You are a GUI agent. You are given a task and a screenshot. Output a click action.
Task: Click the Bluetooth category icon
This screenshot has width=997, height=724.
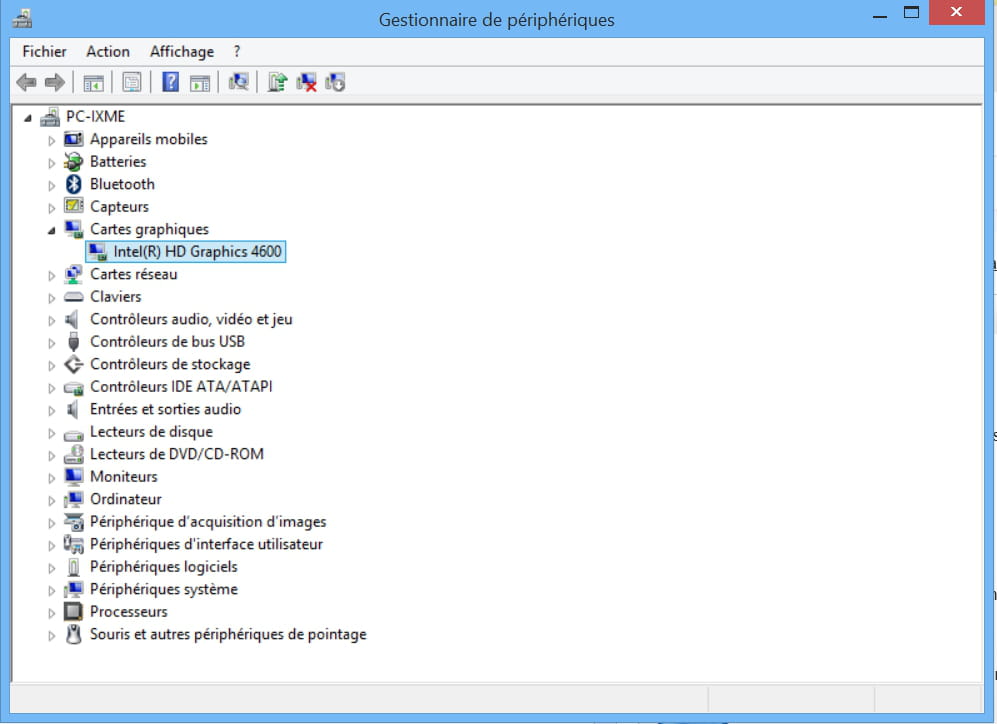74,184
